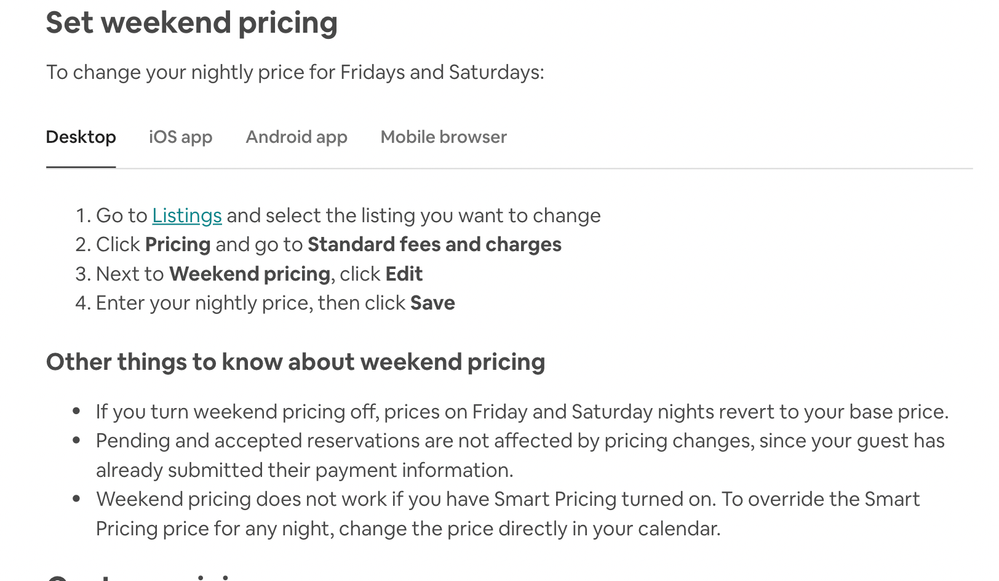The image size is (999, 581).
Task: Click the bold Pricing word in step two
Action: [177, 245]
